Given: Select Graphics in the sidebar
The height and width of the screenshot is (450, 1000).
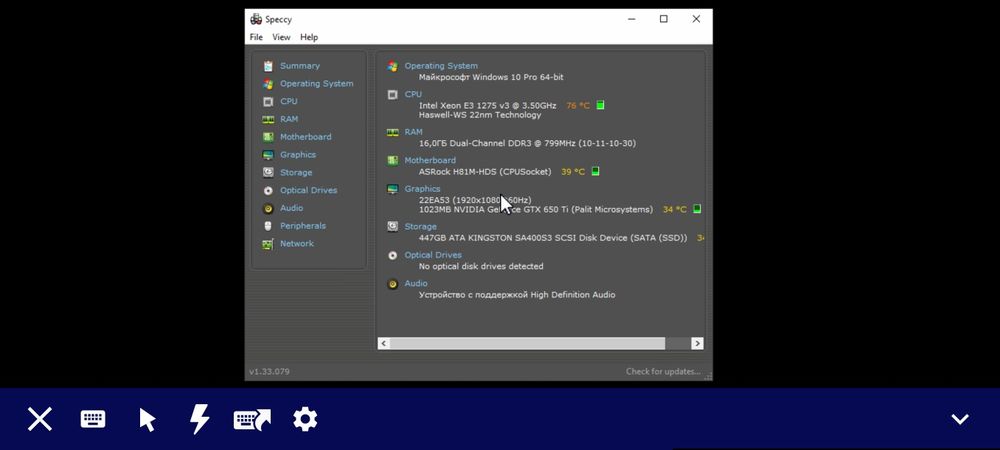Looking at the screenshot, I should click(x=298, y=155).
